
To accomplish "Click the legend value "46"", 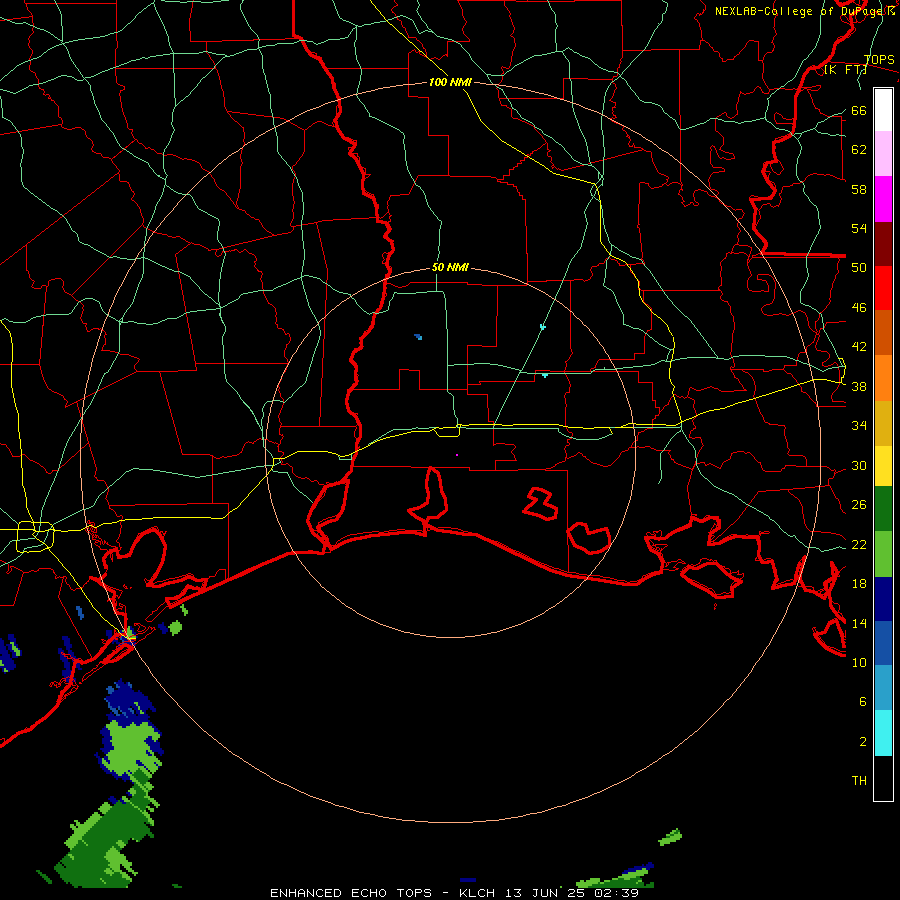I will pyautogui.click(x=859, y=308).
